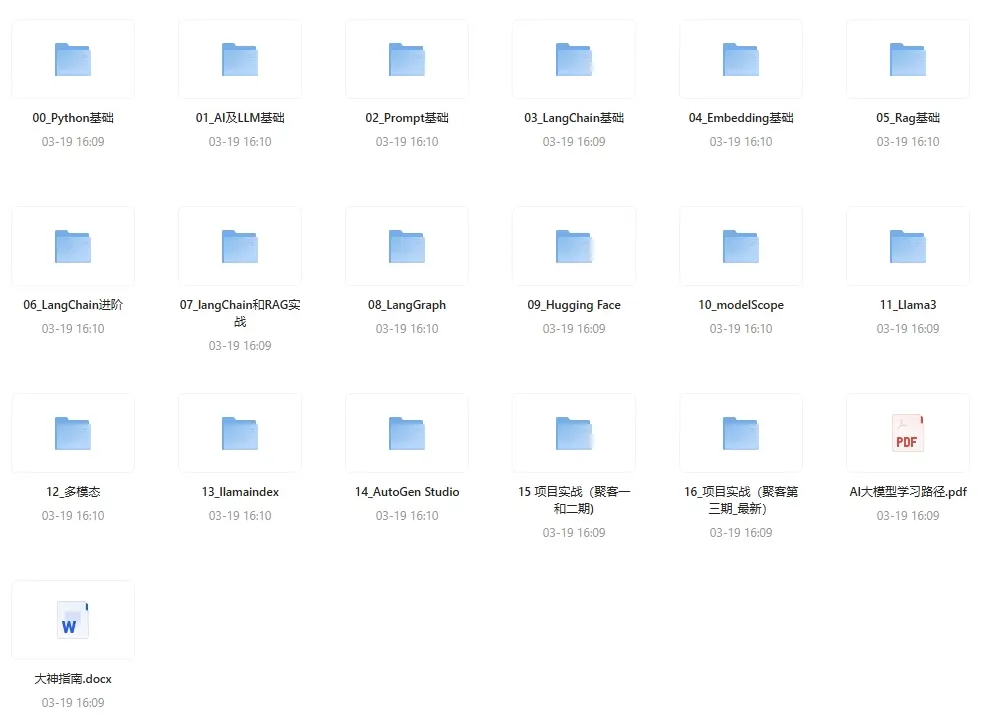
Task: Click the label 02_Prompt基础
Action: (x=407, y=118)
